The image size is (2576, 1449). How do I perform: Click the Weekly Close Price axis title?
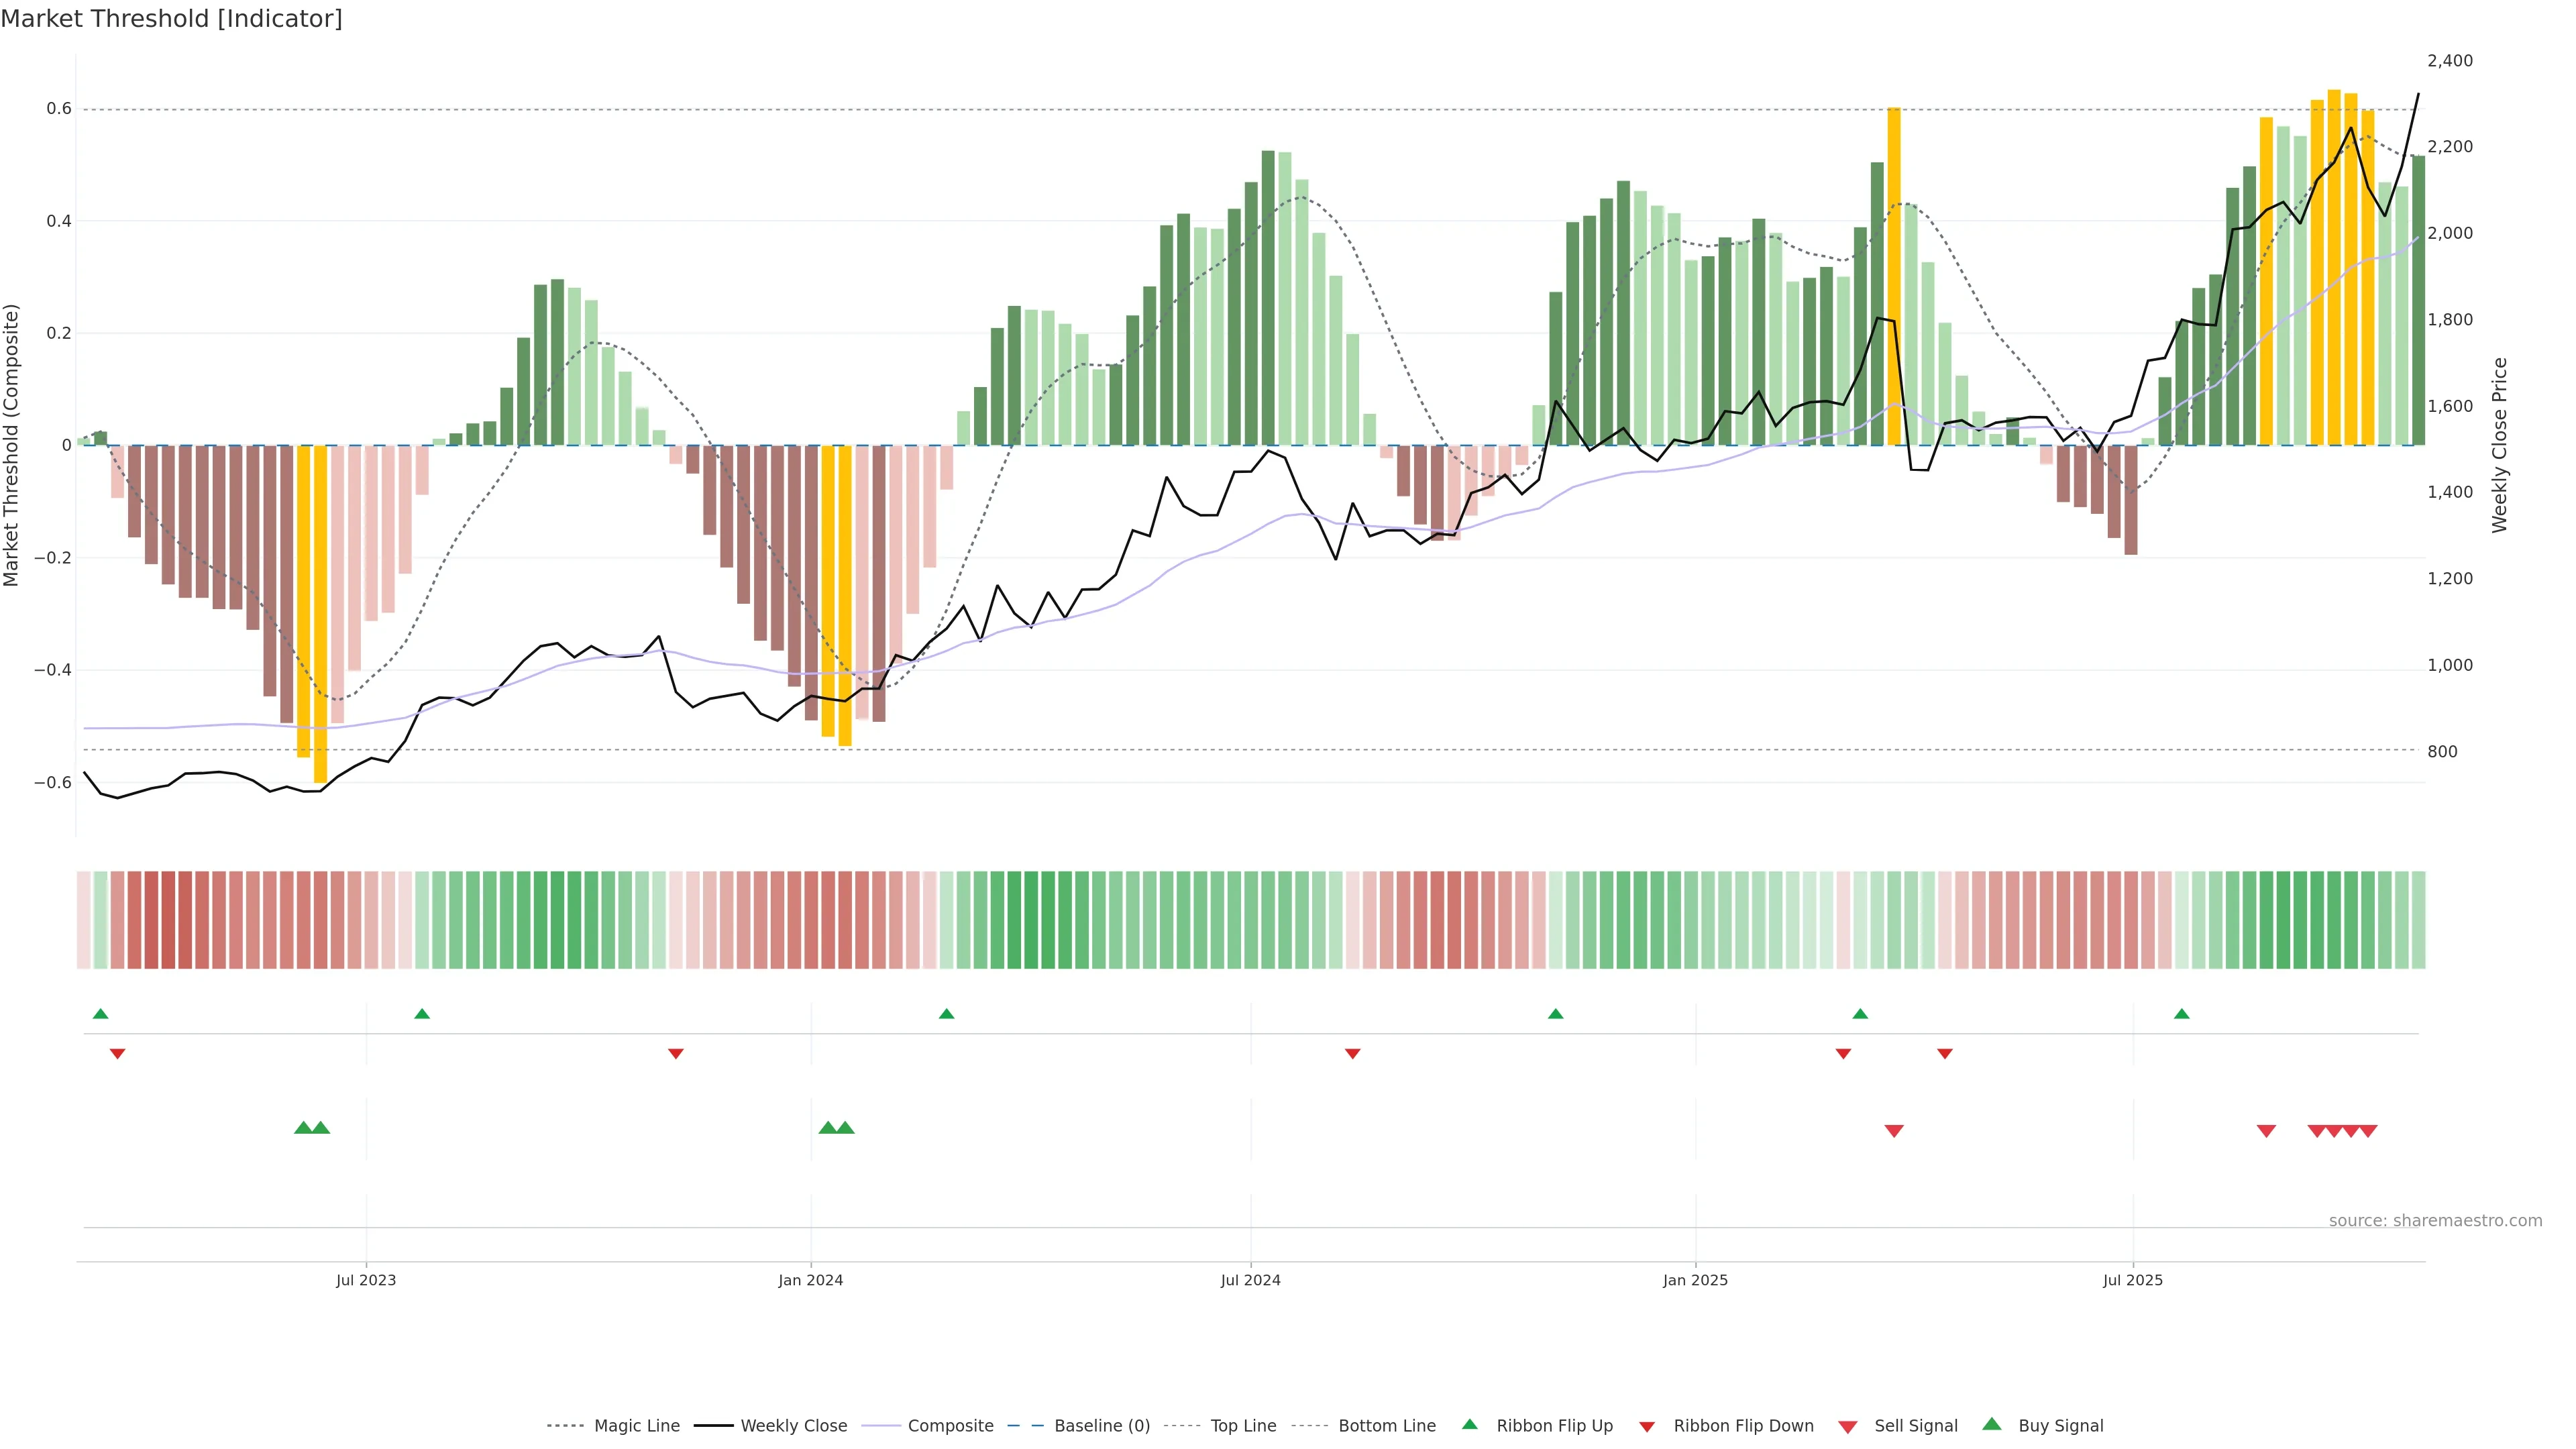click(2499, 445)
